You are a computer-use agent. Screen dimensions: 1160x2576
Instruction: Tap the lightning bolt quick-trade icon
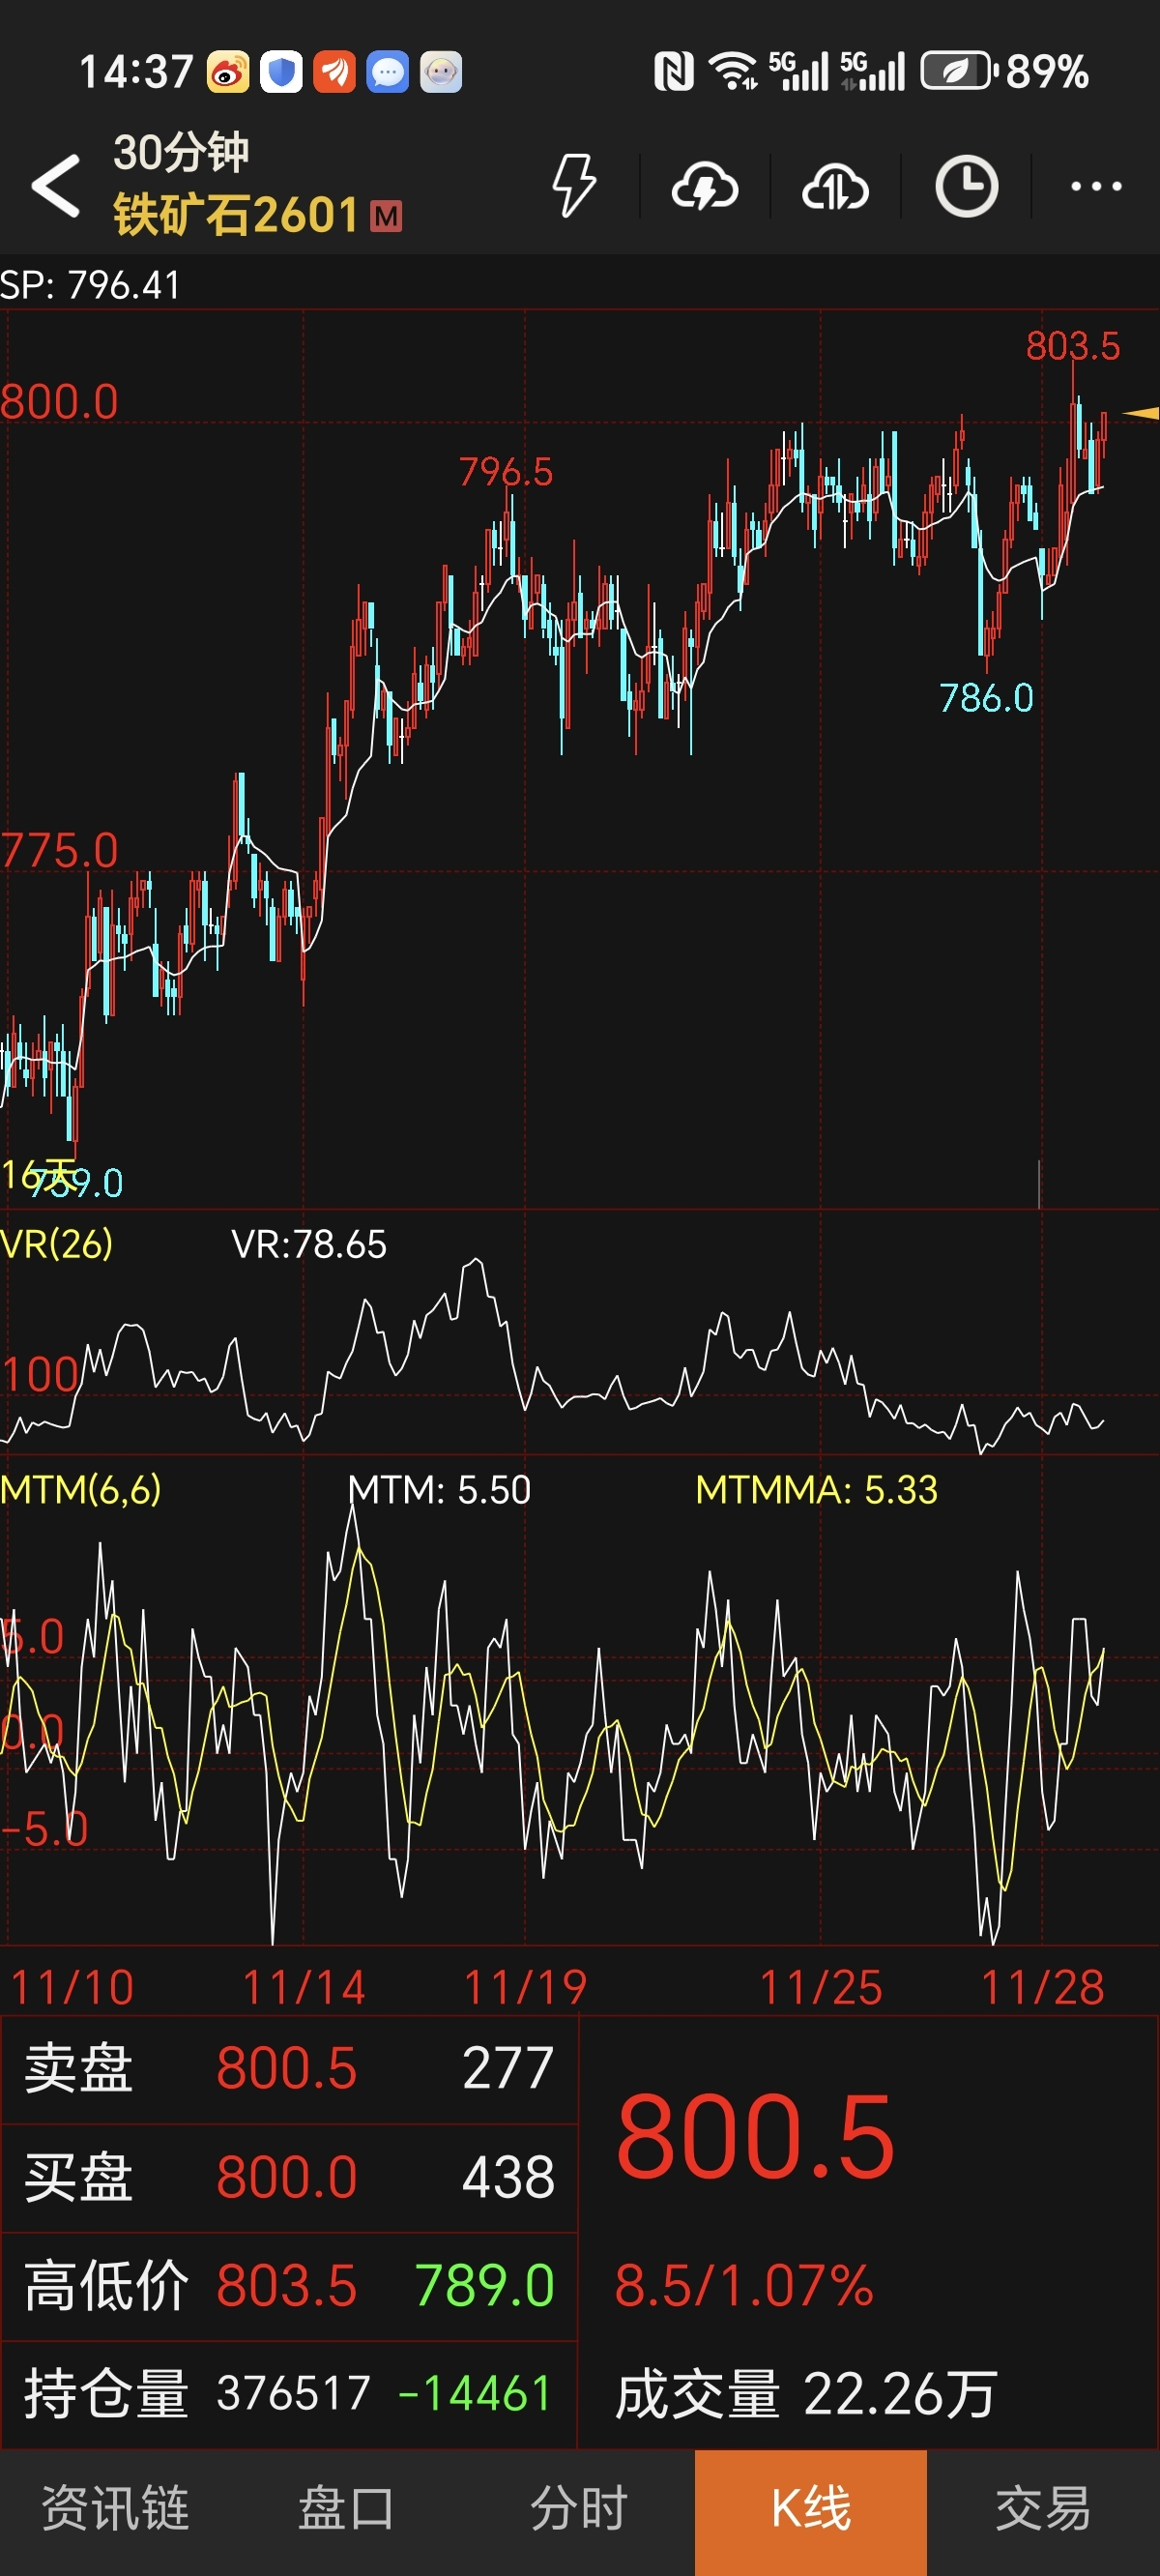pyautogui.click(x=574, y=186)
